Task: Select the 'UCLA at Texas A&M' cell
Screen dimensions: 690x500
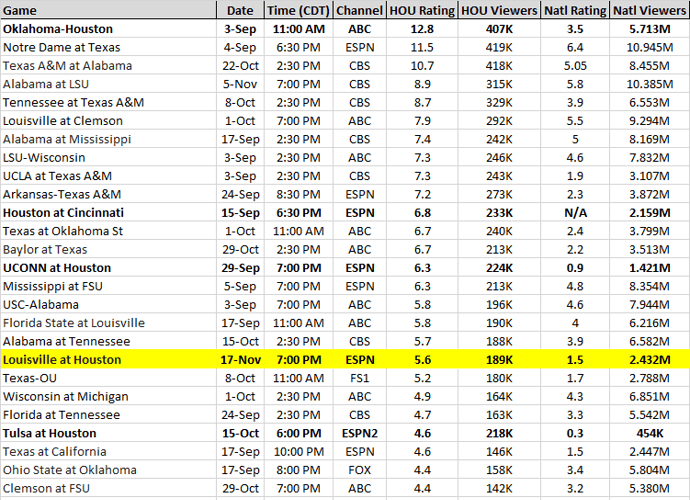Action: pyautogui.click(x=108, y=176)
